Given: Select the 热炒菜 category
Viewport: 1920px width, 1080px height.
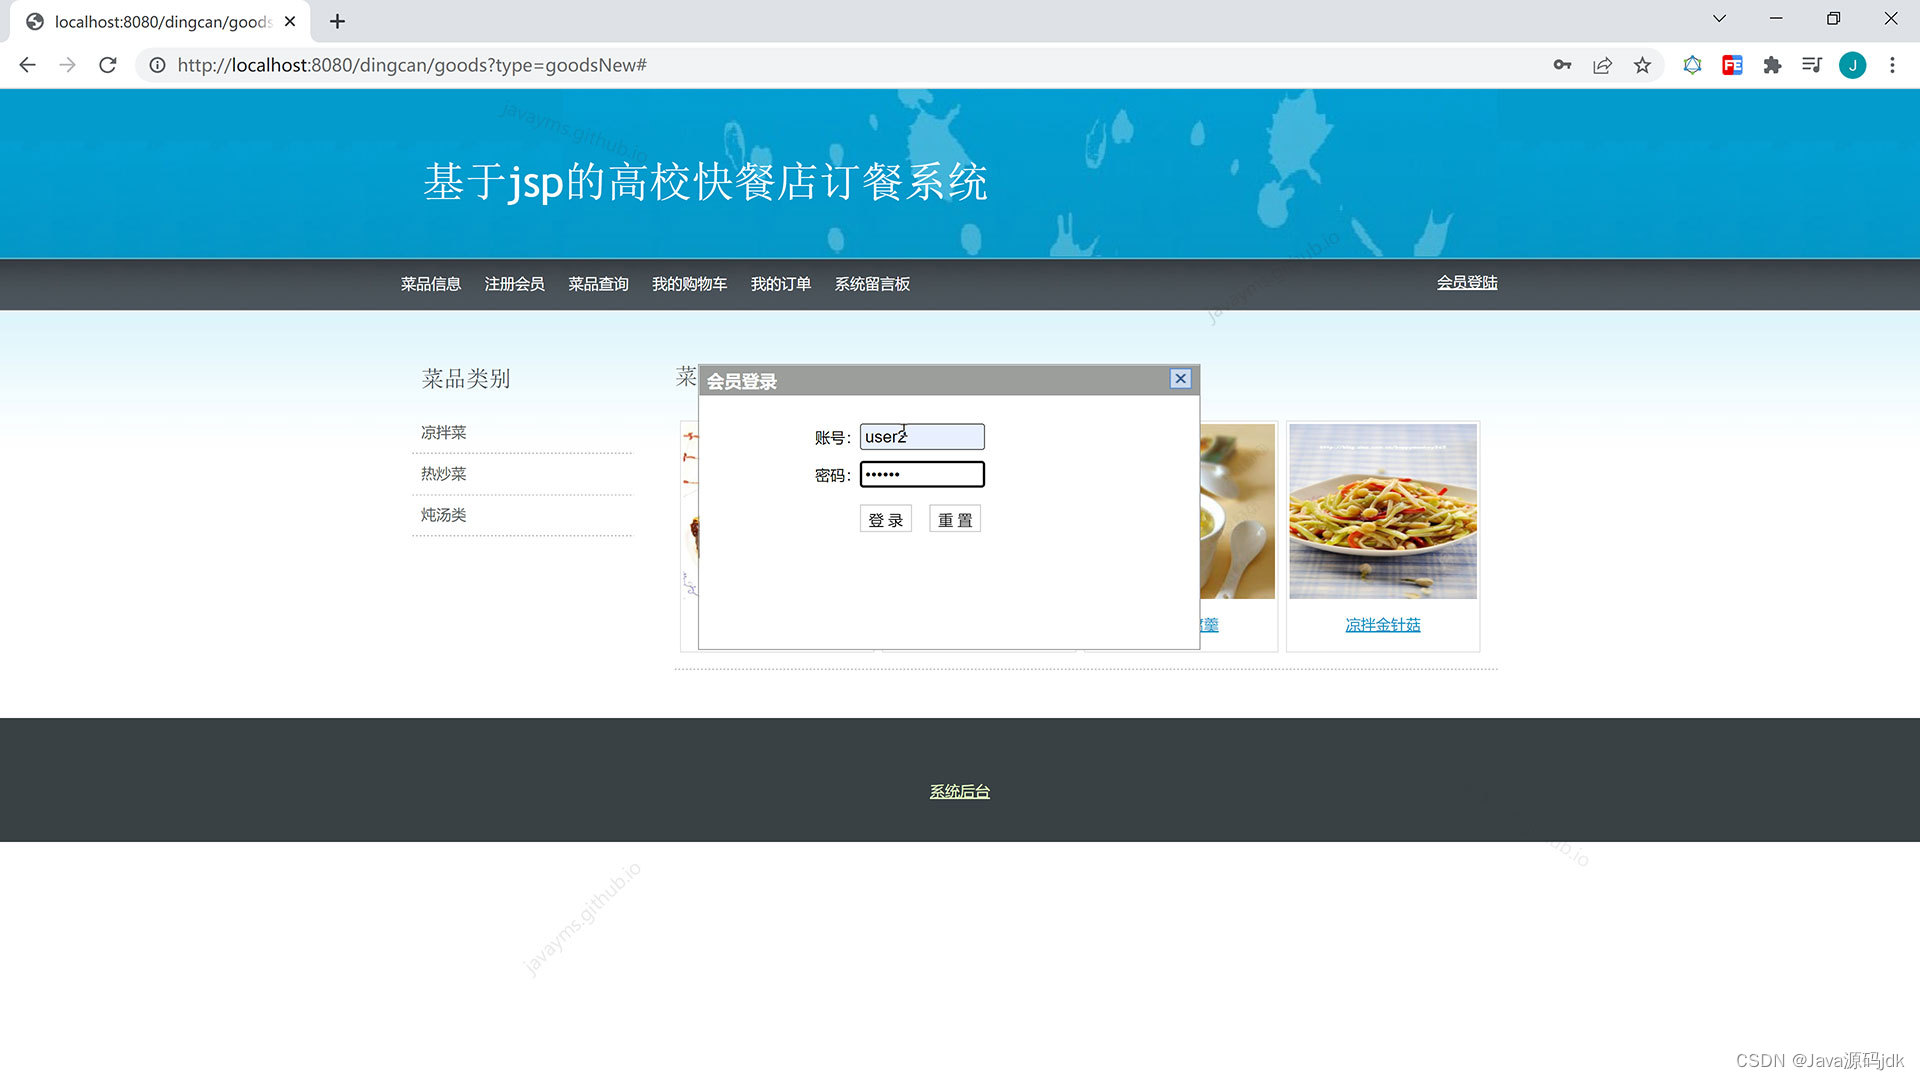Looking at the screenshot, I should pos(443,474).
